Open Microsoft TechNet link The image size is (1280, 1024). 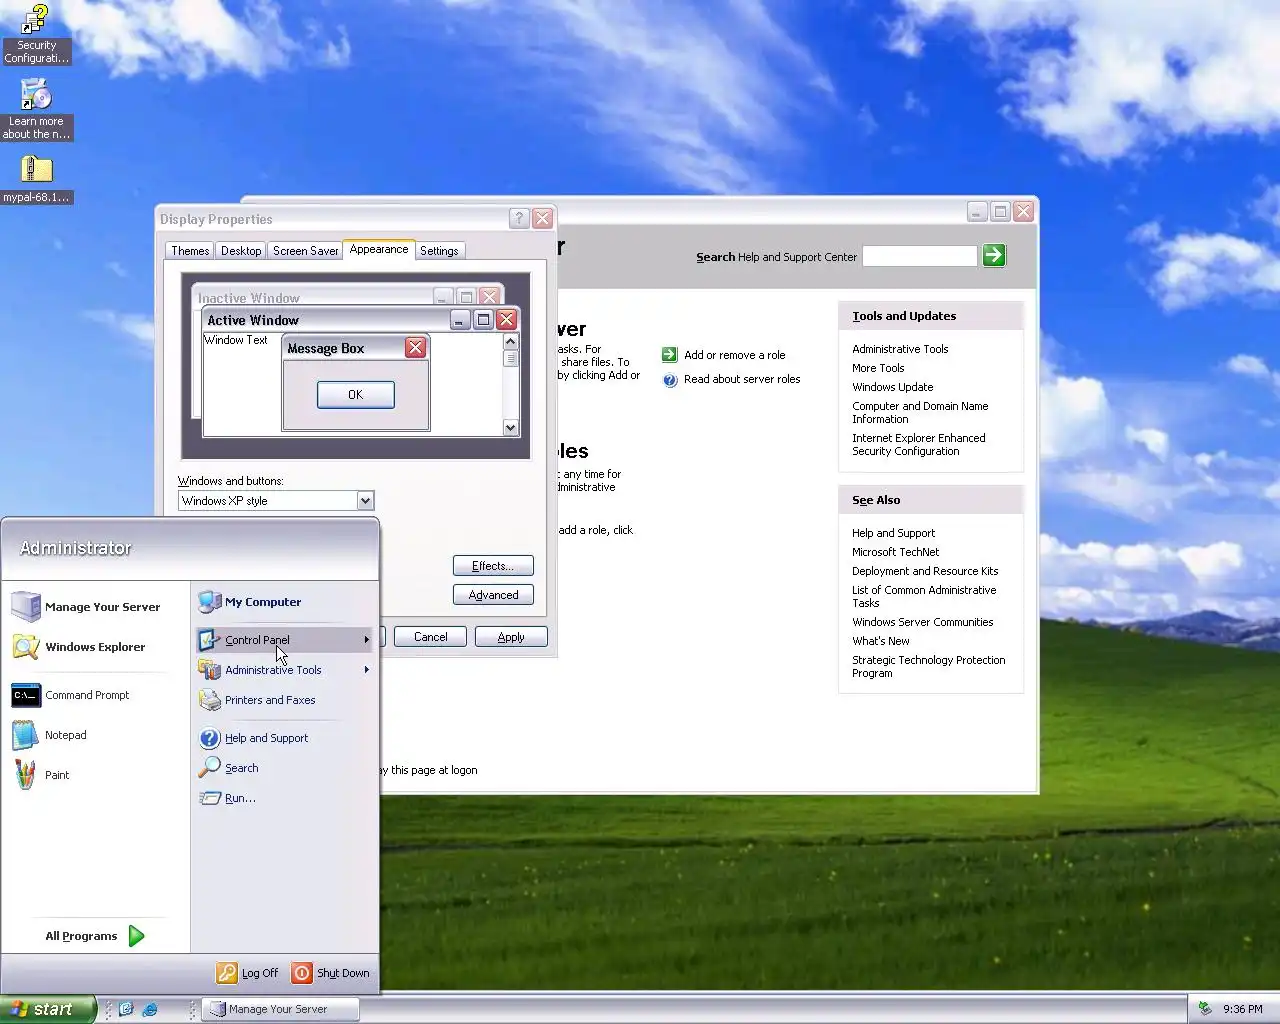[896, 552]
